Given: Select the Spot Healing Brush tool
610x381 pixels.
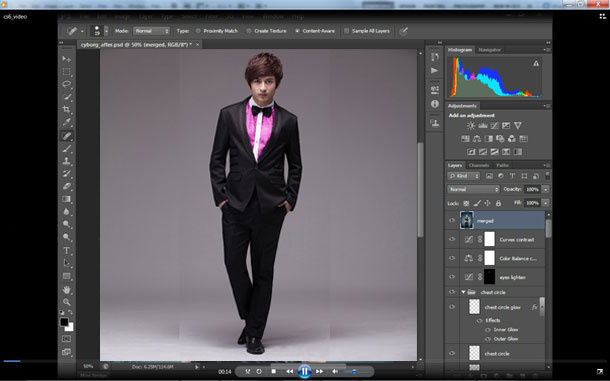Looking at the screenshot, I should click(67, 136).
